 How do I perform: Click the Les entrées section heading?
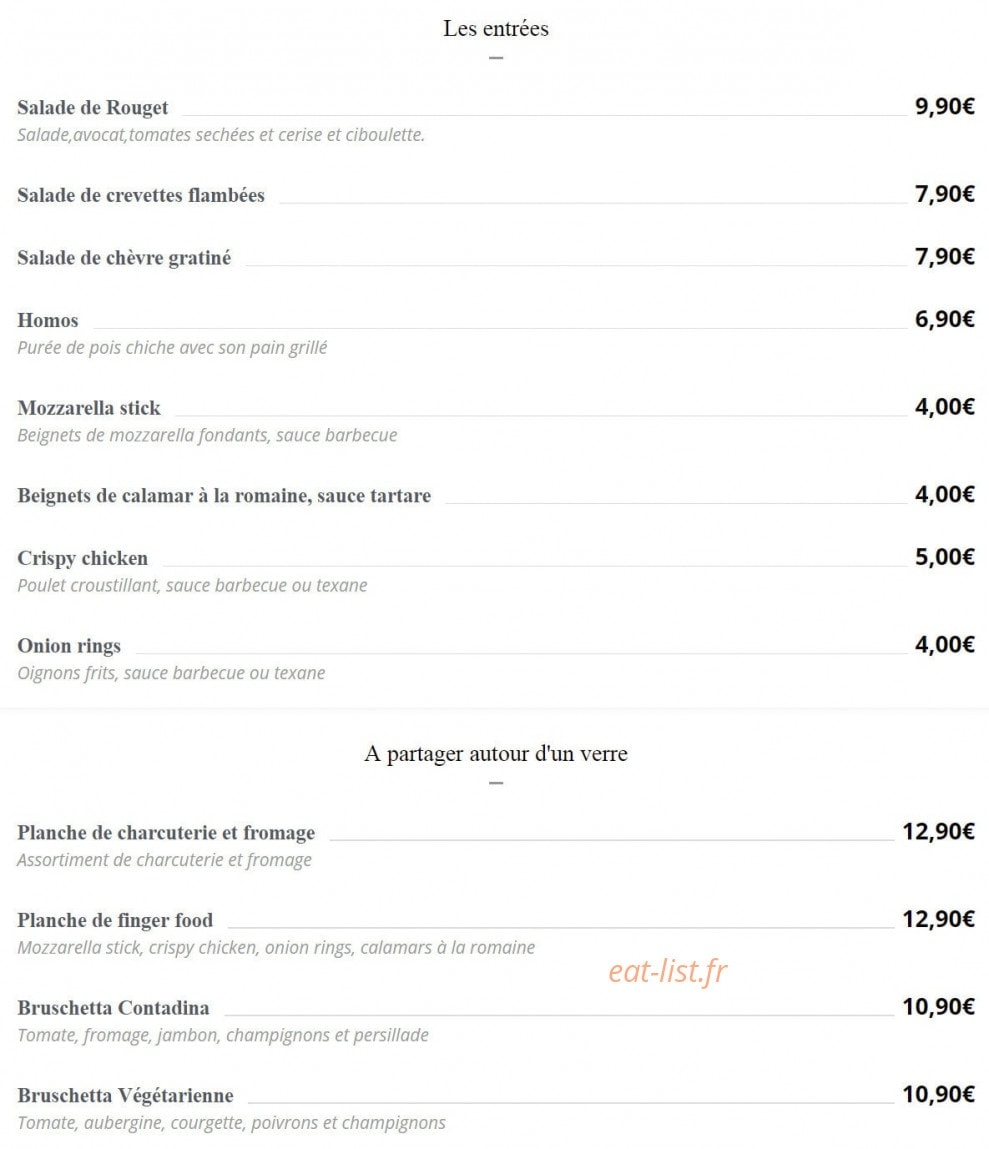(496, 29)
